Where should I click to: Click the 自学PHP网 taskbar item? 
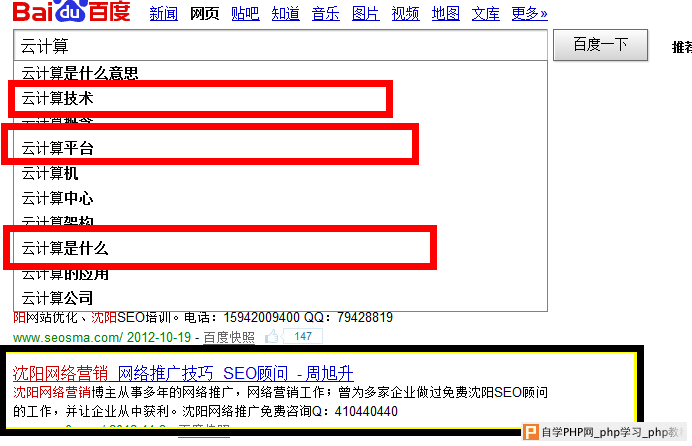click(x=606, y=431)
